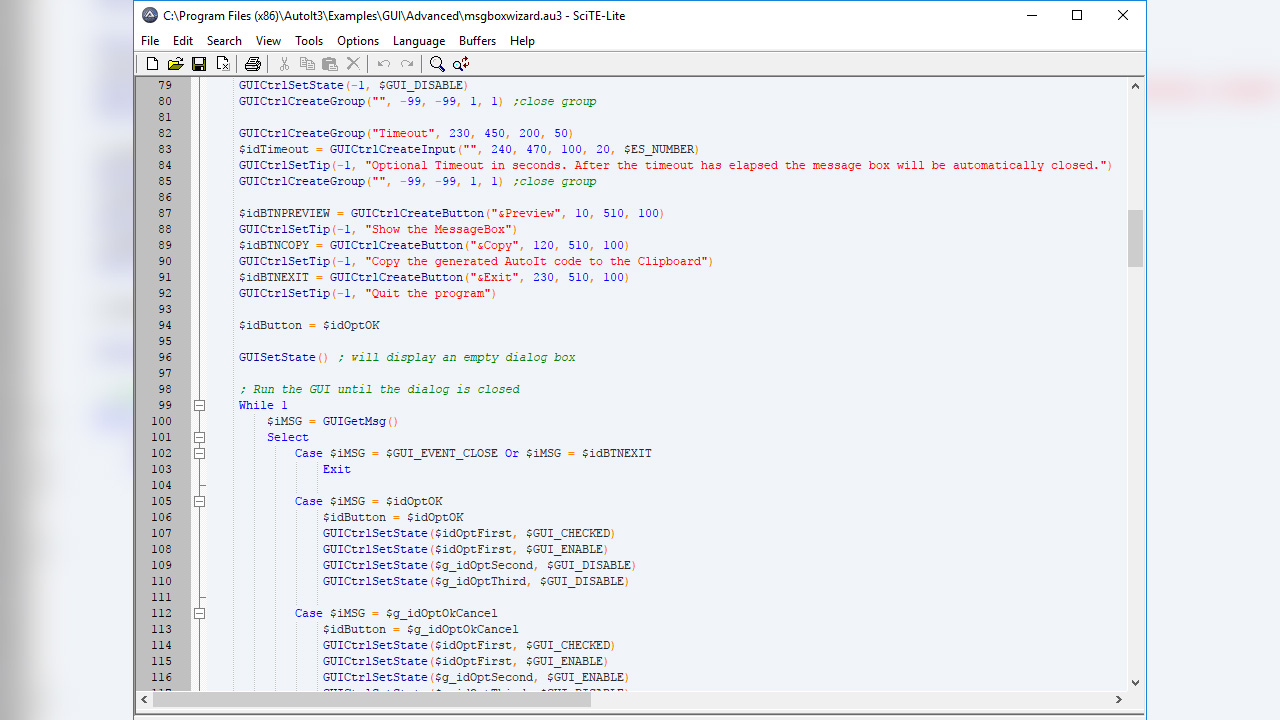Image resolution: width=1280 pixels, height=720 pixels.
Task: Click the "Quit the program" string
Action: pyautogui.click(x=427, y=293)
